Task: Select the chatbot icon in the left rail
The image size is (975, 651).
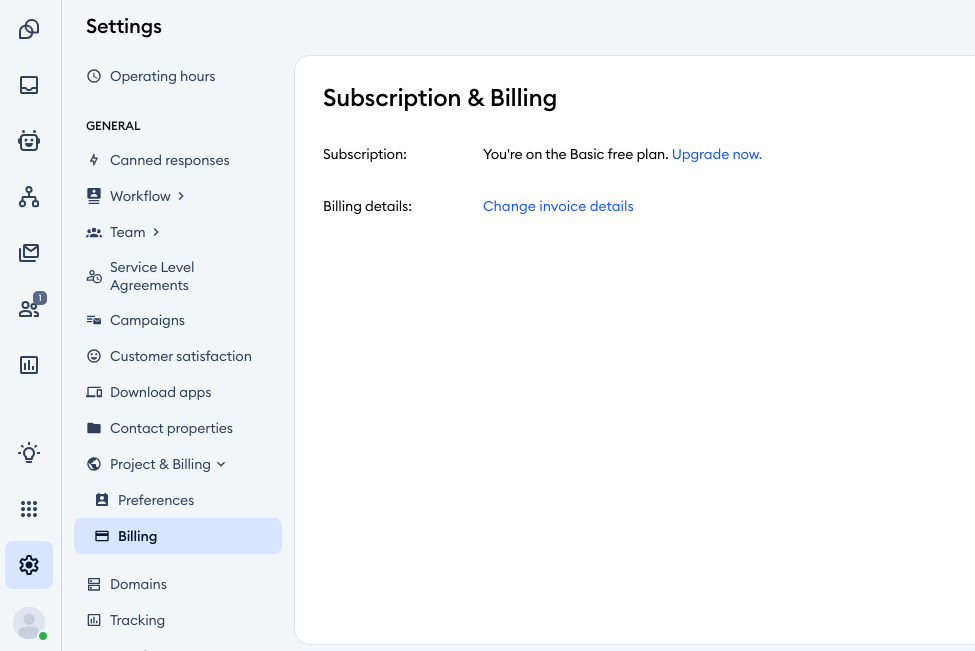Action: click(29, 141)
